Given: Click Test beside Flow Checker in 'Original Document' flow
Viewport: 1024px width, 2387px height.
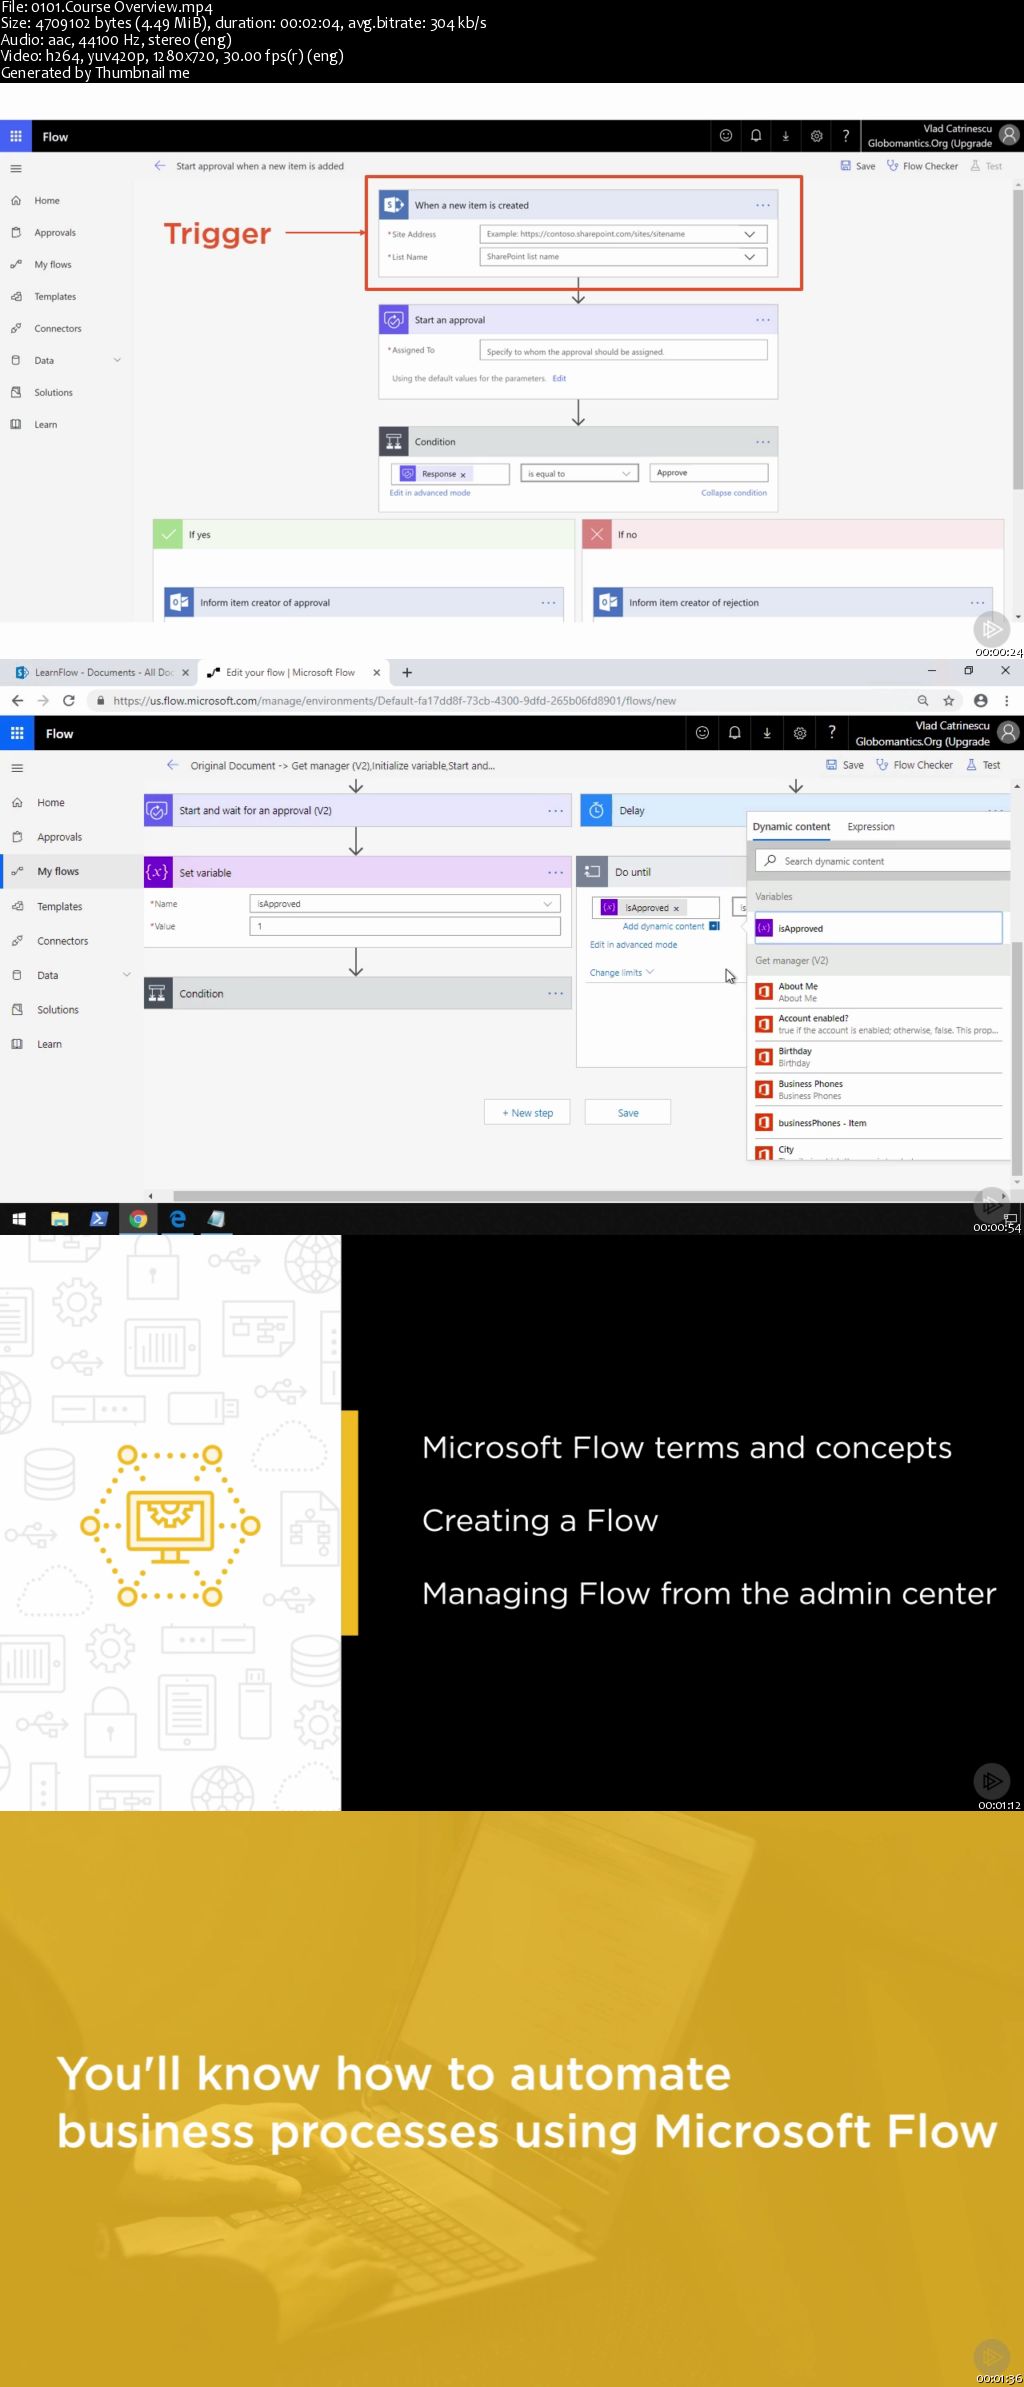Looking at the screenshot, I should [x=983, y=765].
